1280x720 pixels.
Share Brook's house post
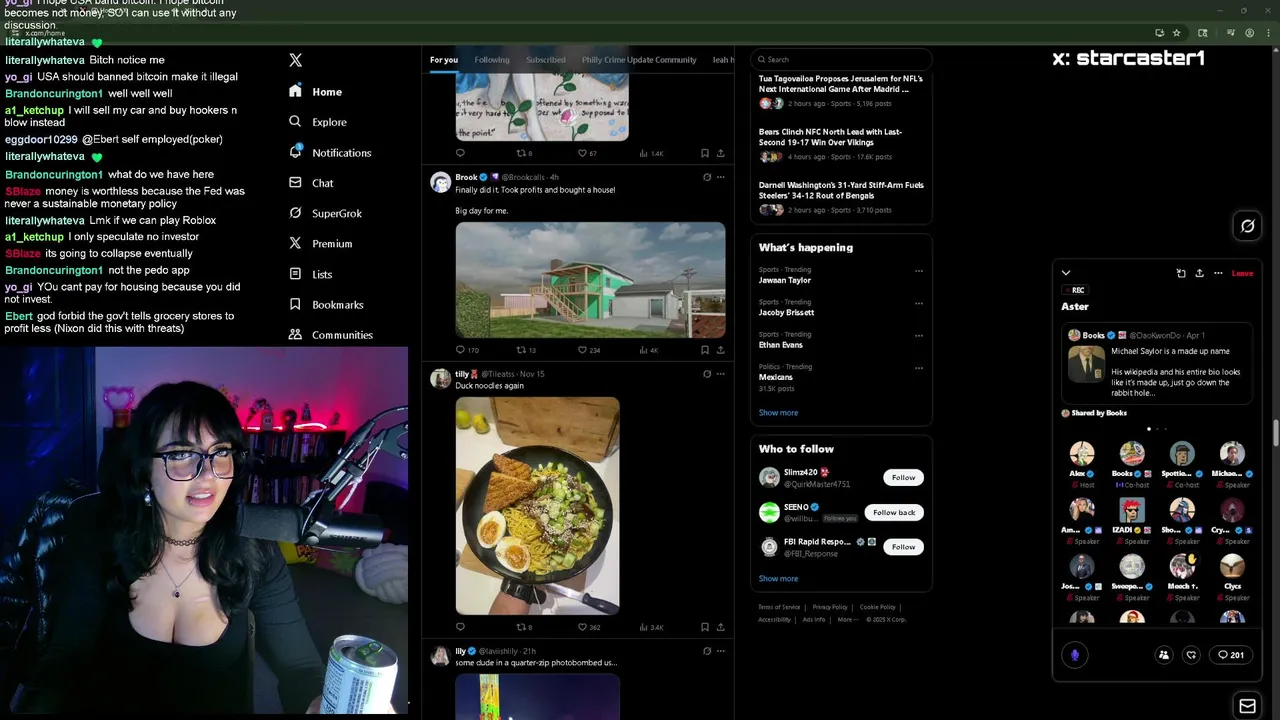720,350
